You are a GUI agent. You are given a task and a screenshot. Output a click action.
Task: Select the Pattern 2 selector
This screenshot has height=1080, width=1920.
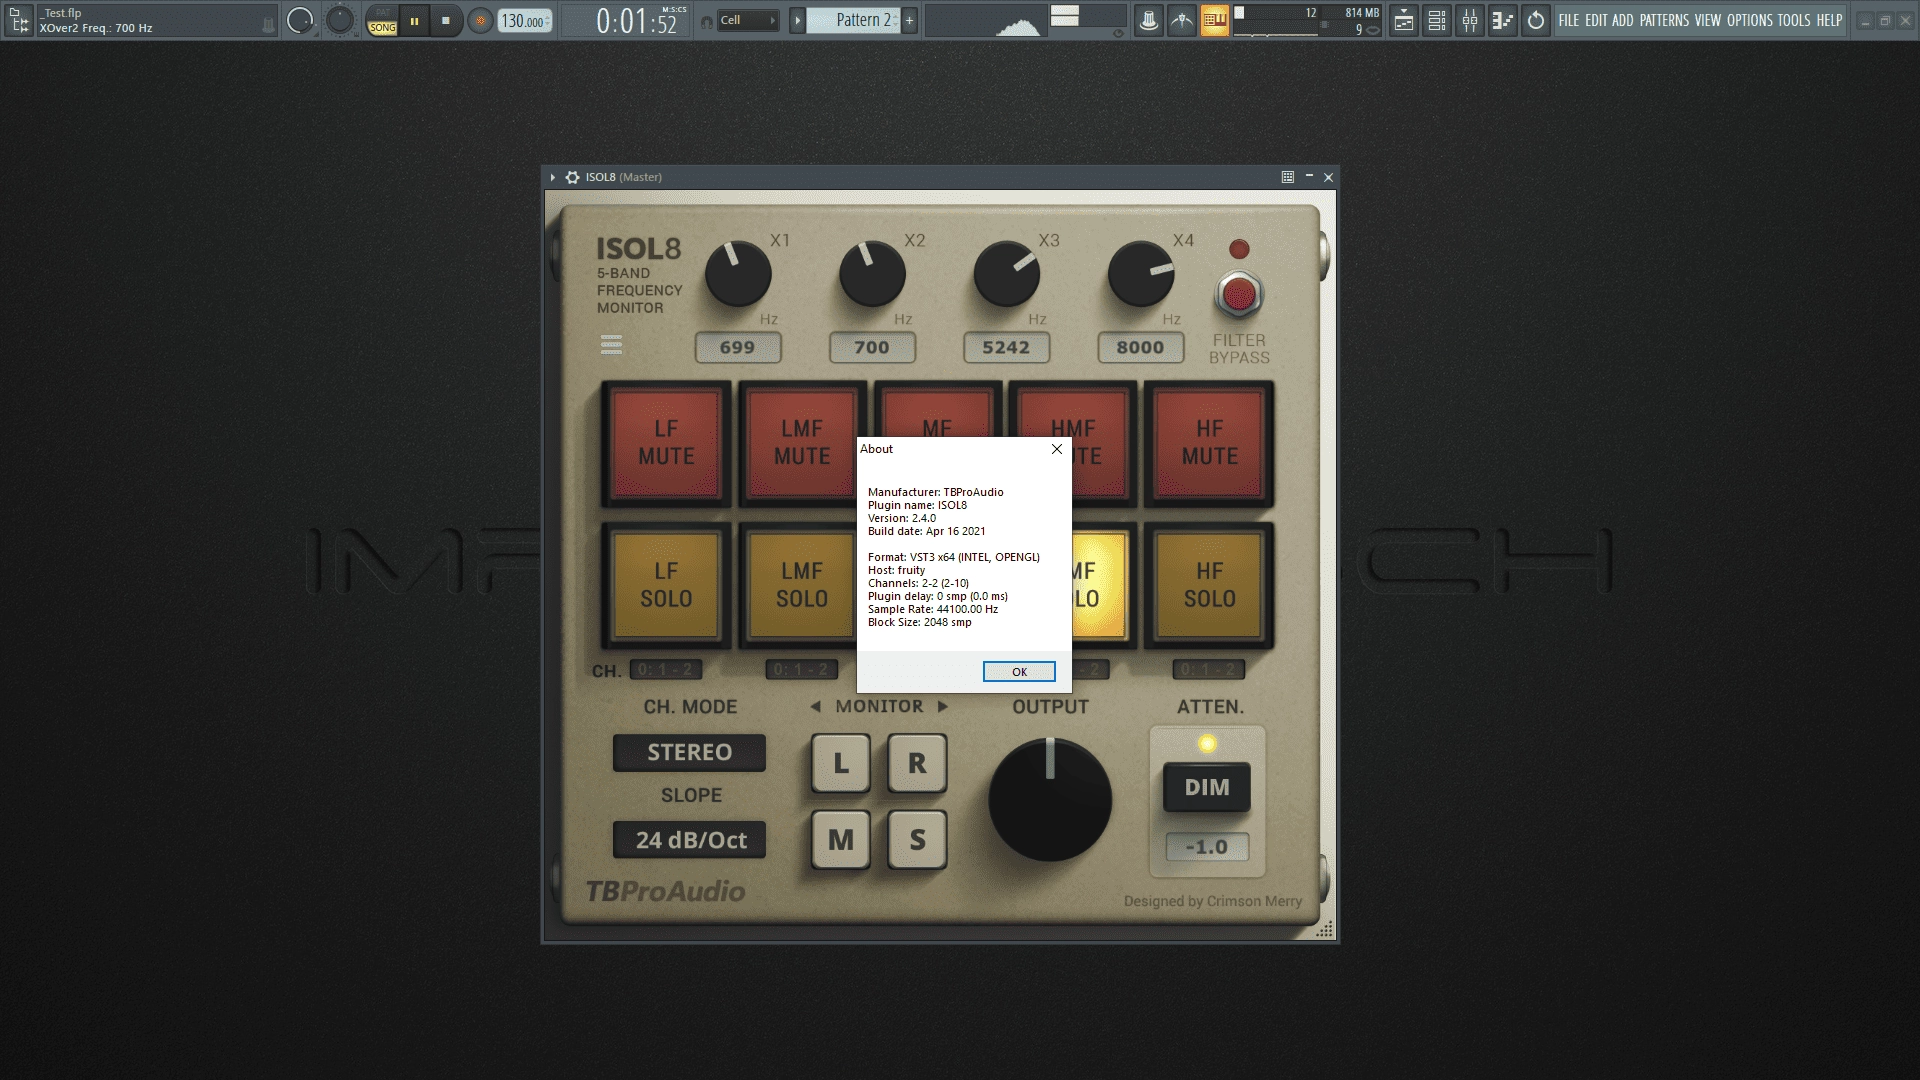pyautogui.click(x=854, y=20)
